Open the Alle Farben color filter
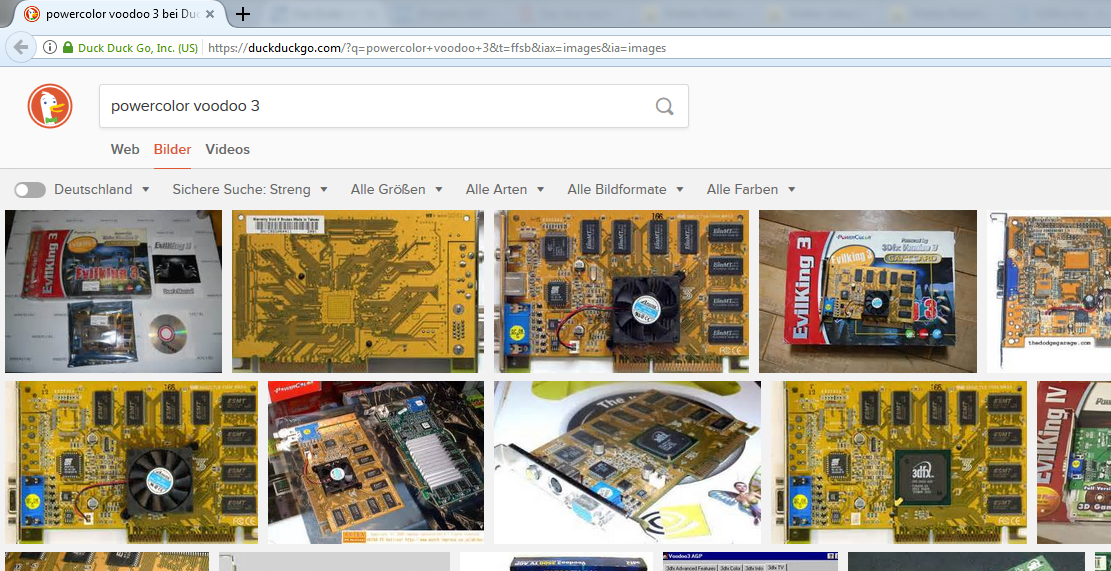The height and width of the screenshot is (571, 1111). pos(750,190)
